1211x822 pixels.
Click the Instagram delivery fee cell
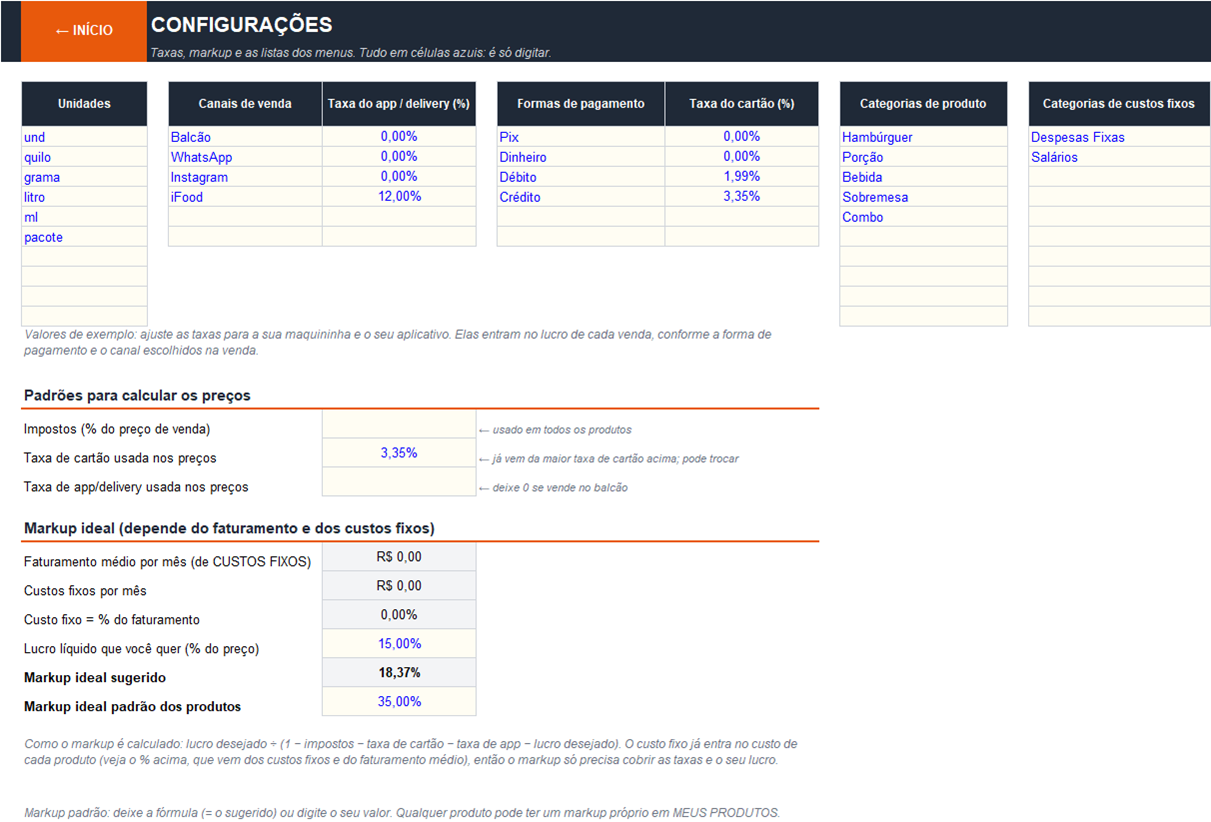pyautogui.click(x=399, y=177)
